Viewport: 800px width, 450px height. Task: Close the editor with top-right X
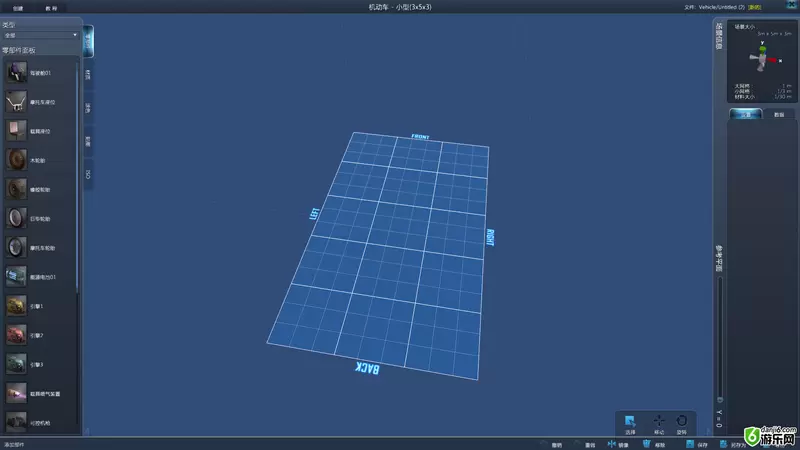point(791,5)
